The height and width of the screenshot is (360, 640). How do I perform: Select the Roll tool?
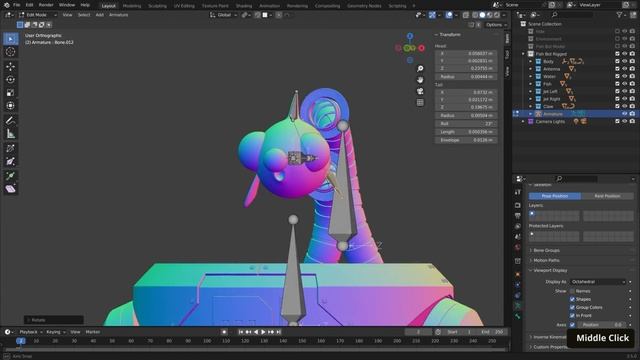(11, 148)
